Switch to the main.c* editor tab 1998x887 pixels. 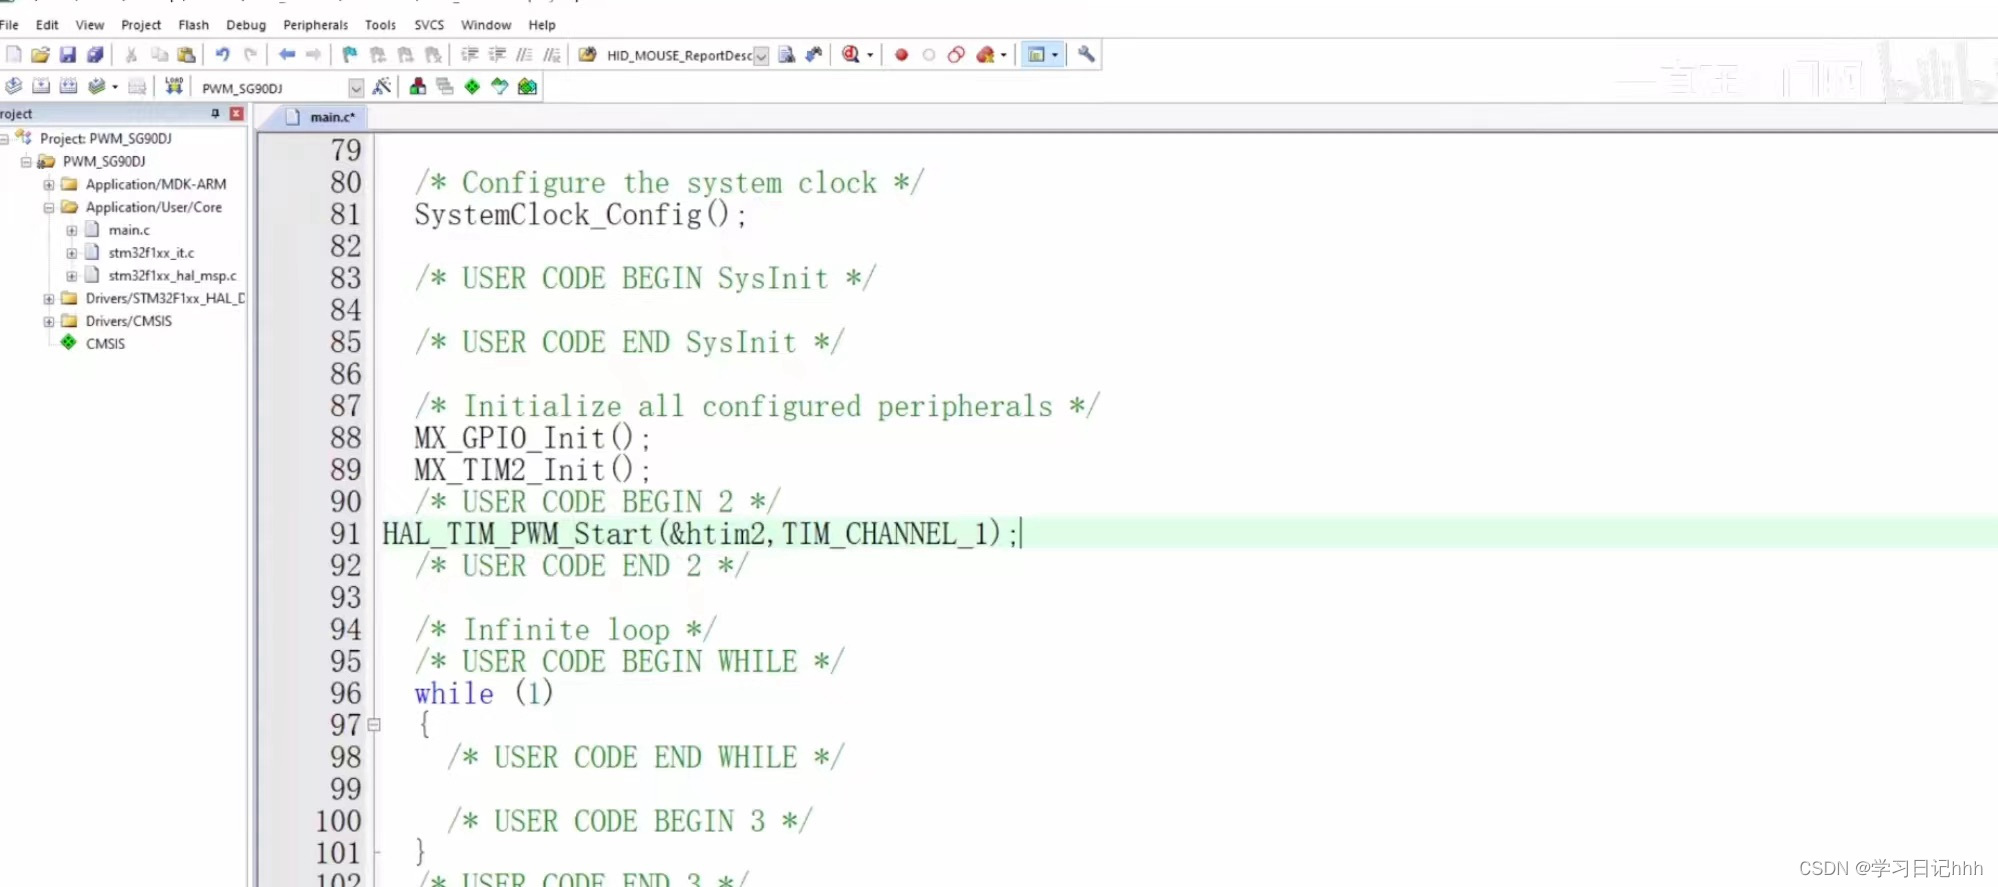click(321, 117)
